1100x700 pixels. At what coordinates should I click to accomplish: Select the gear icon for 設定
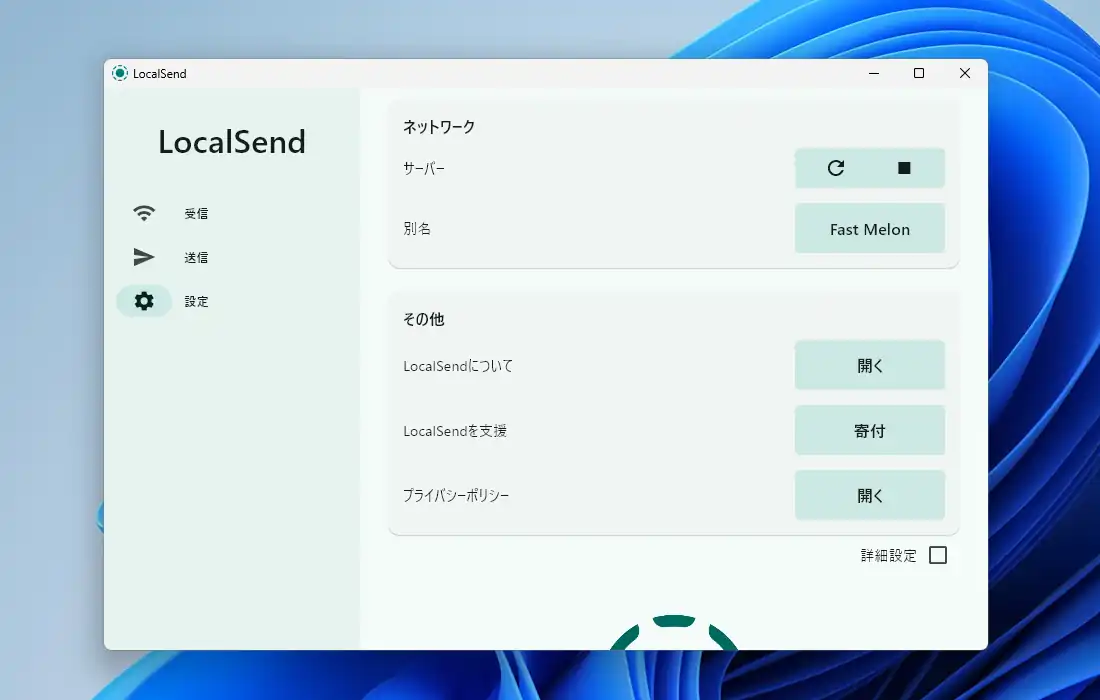click(144, 301)
